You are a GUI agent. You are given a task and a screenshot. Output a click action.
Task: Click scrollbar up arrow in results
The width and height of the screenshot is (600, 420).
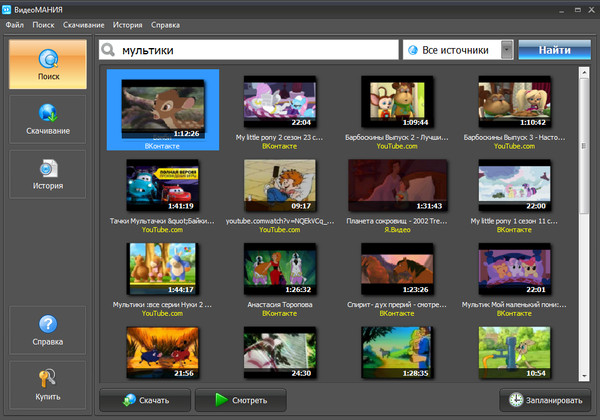click(x=584, y=73)
